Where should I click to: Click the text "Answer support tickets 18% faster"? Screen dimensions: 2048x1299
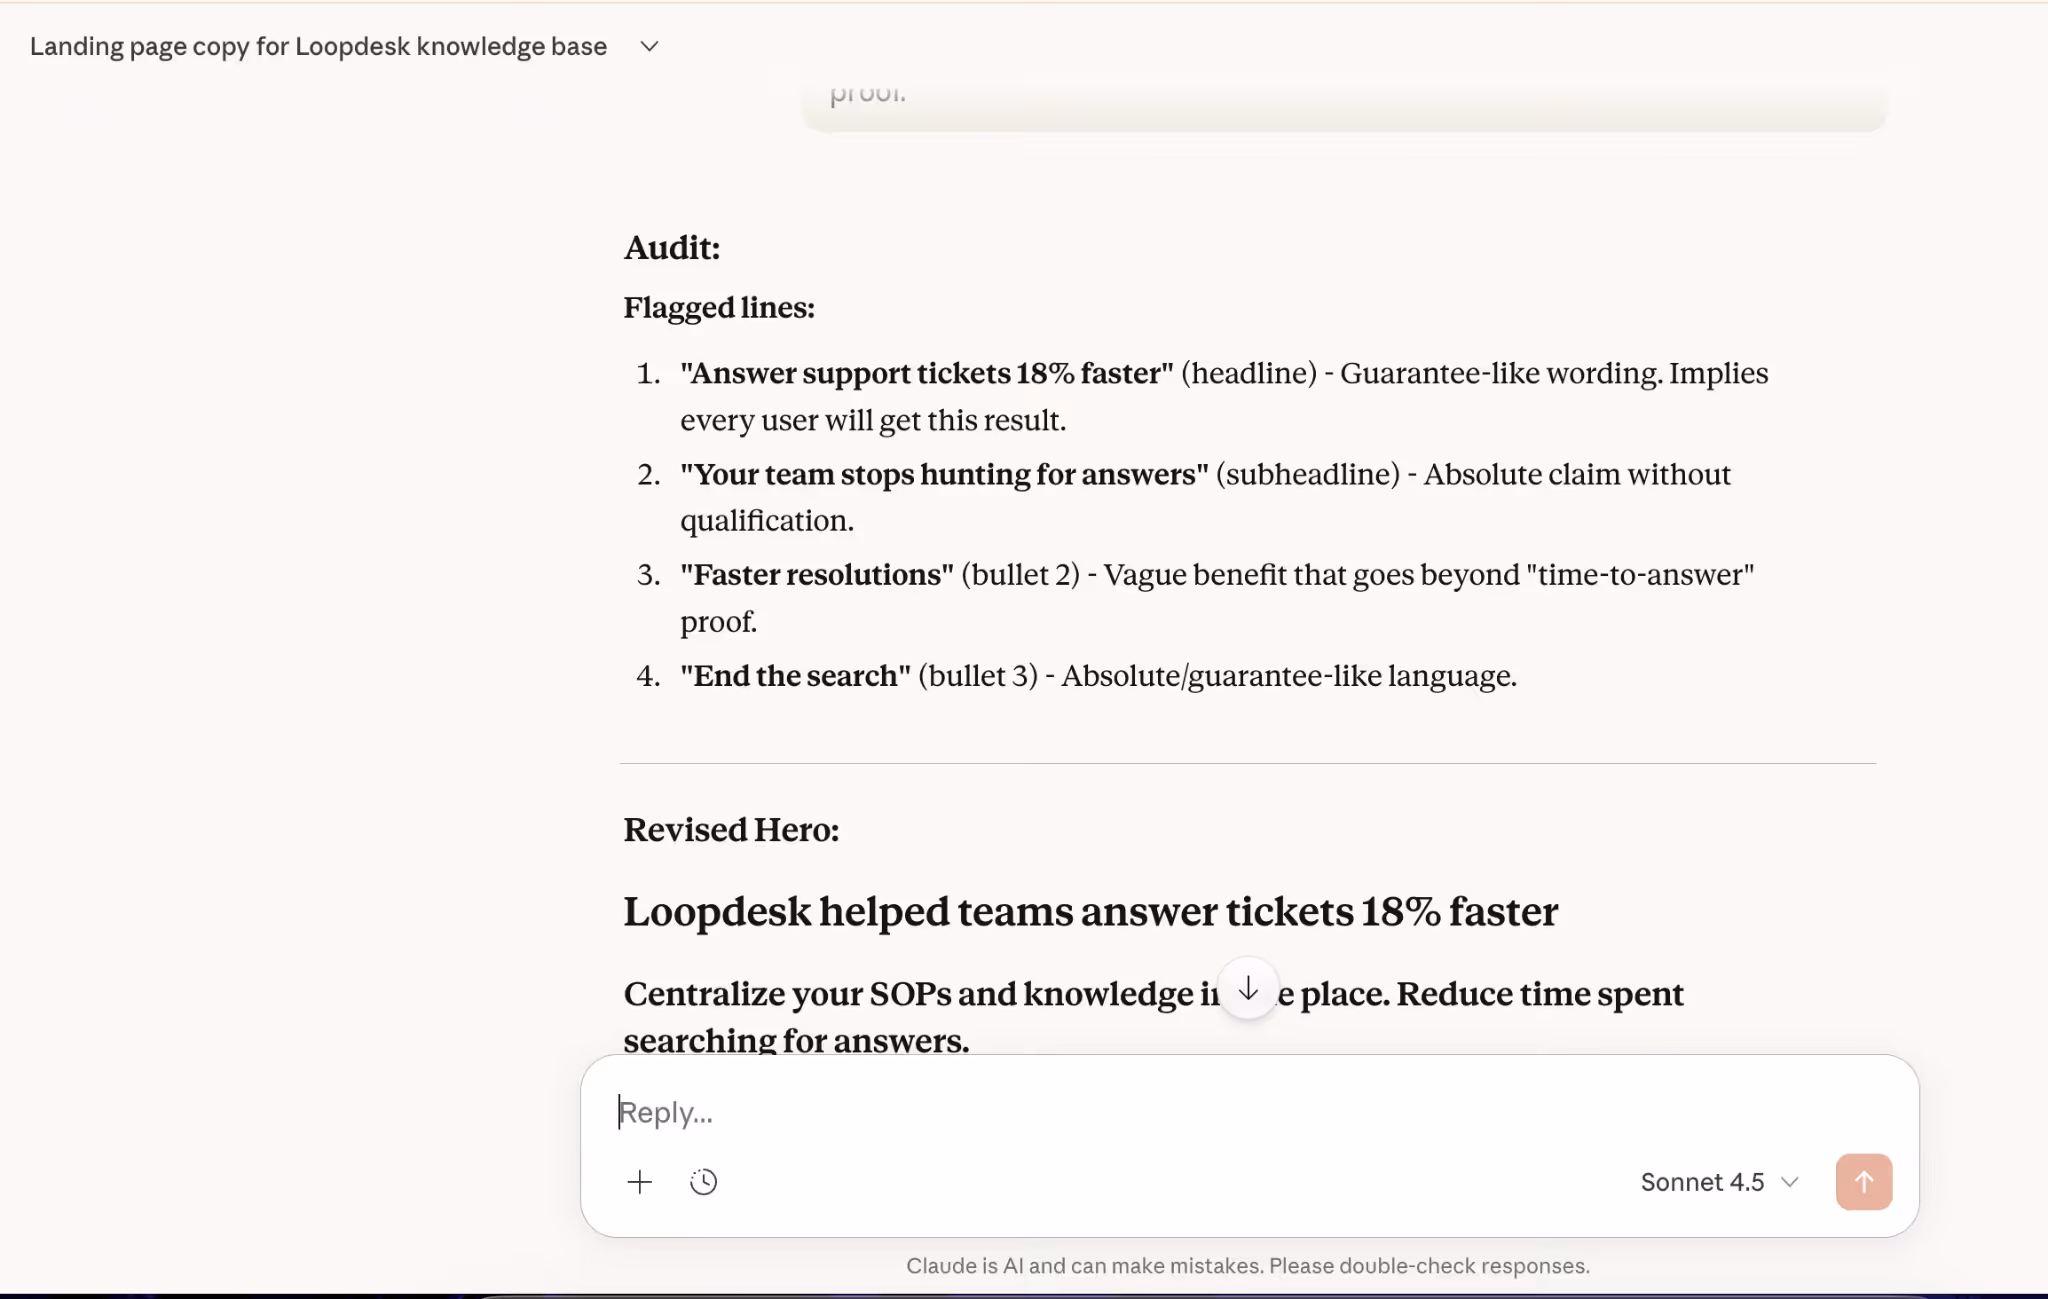tap(927, 373)
